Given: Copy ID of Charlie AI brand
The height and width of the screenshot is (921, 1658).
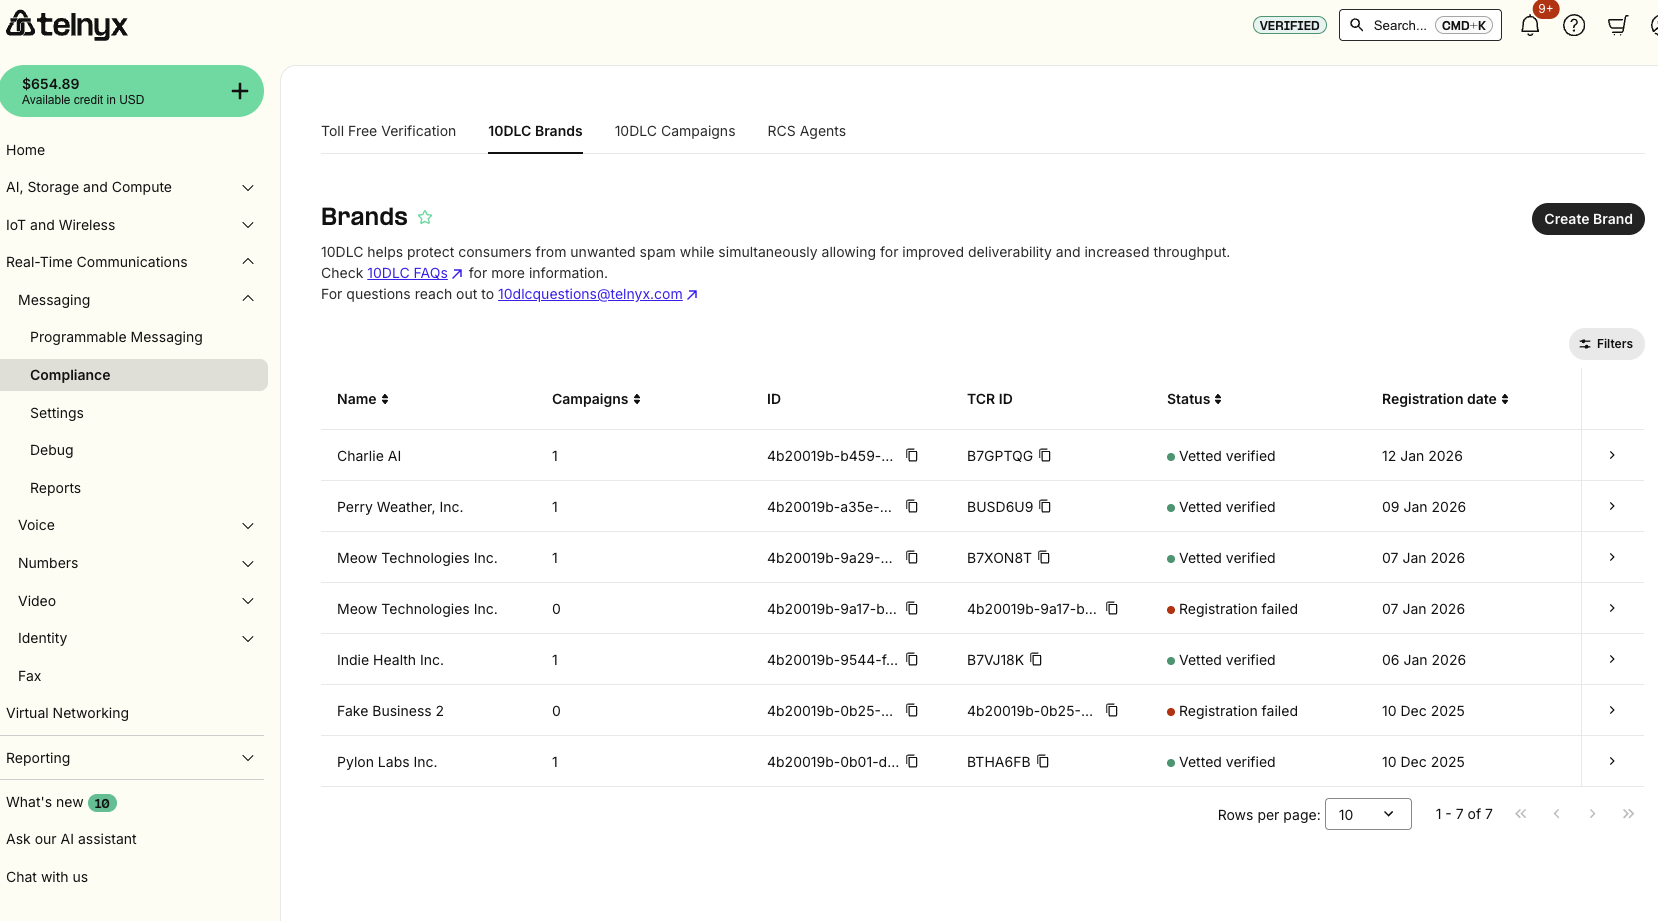Looking at the screenshot, I should pyautogui.click(x=912, y=455).
